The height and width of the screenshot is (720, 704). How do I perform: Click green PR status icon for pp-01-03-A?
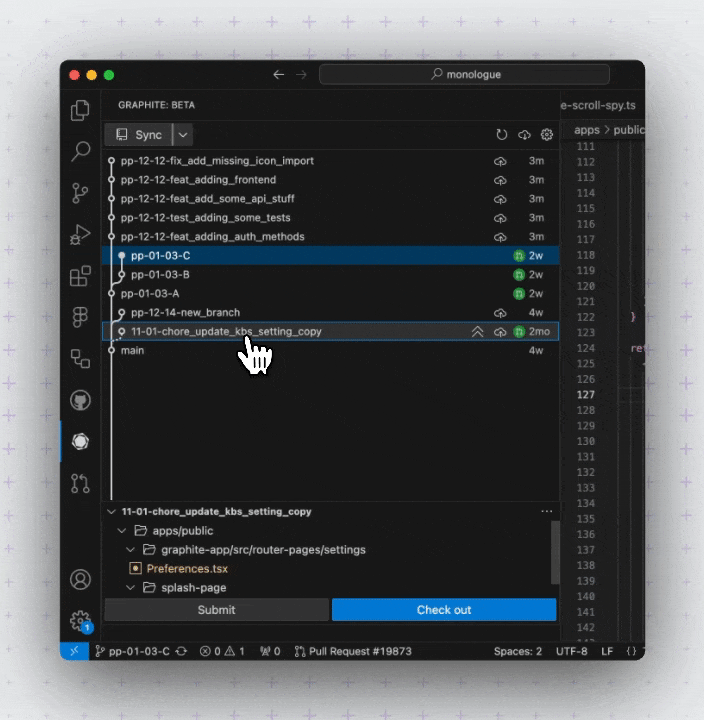[519, 293]
